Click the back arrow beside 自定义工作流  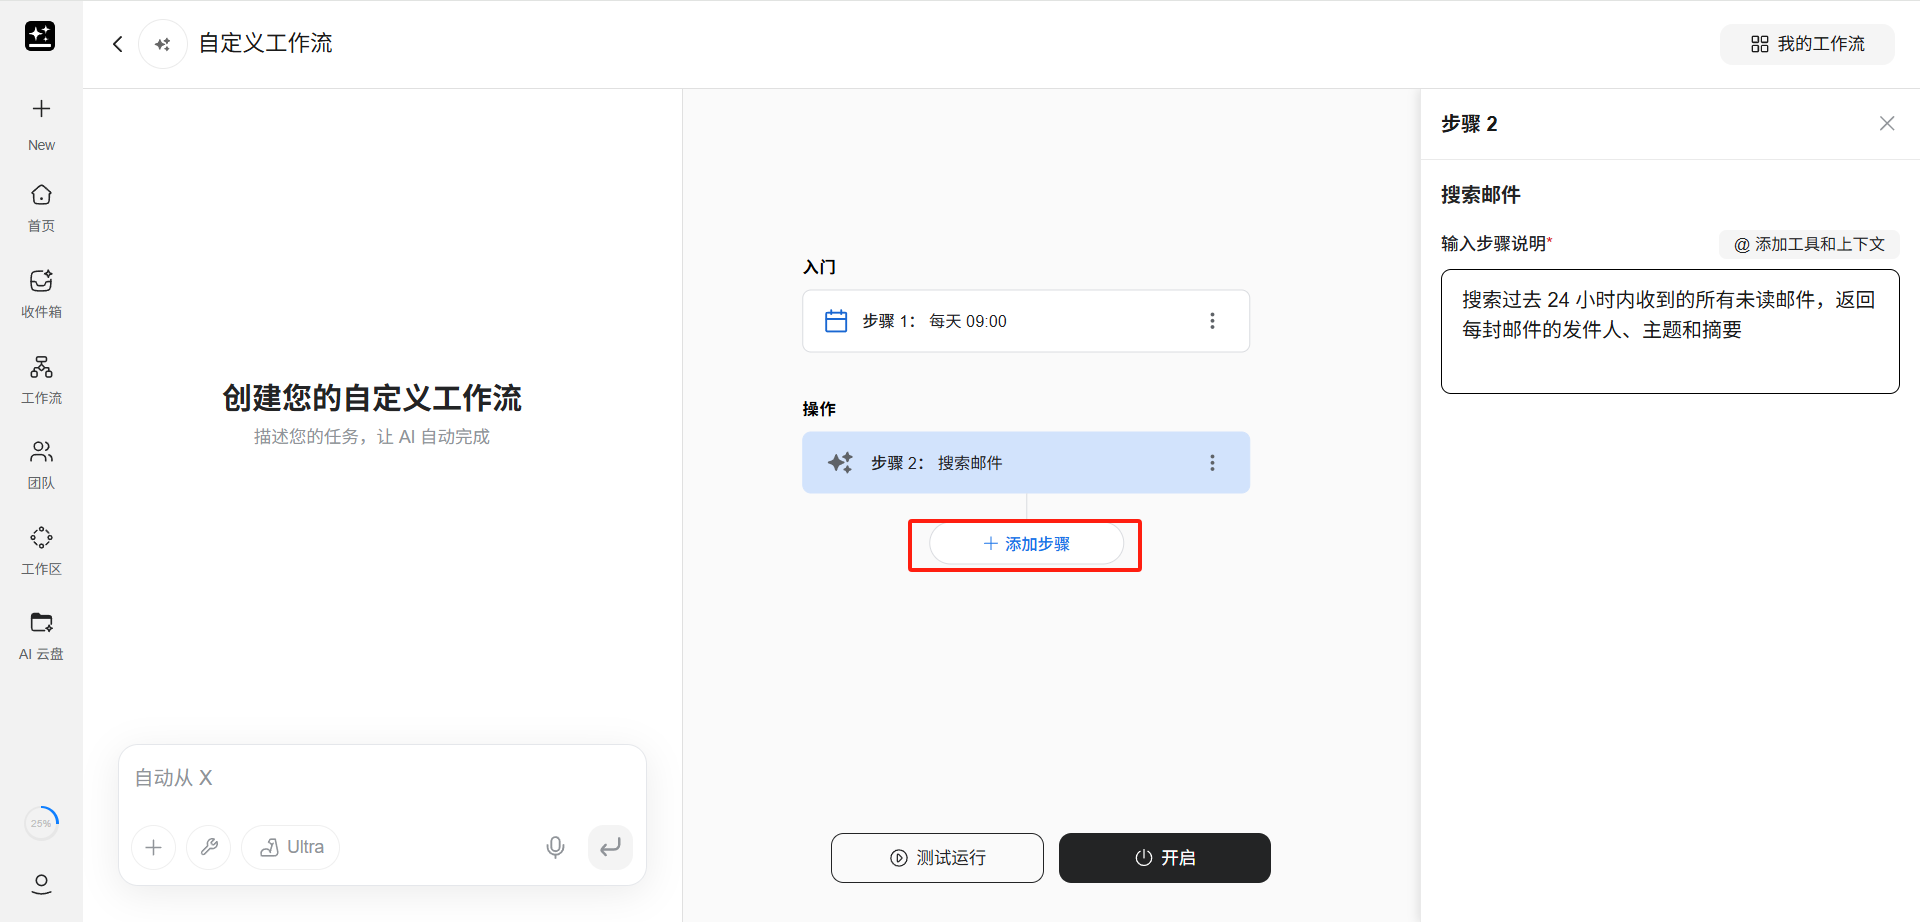tap(118, 44)
